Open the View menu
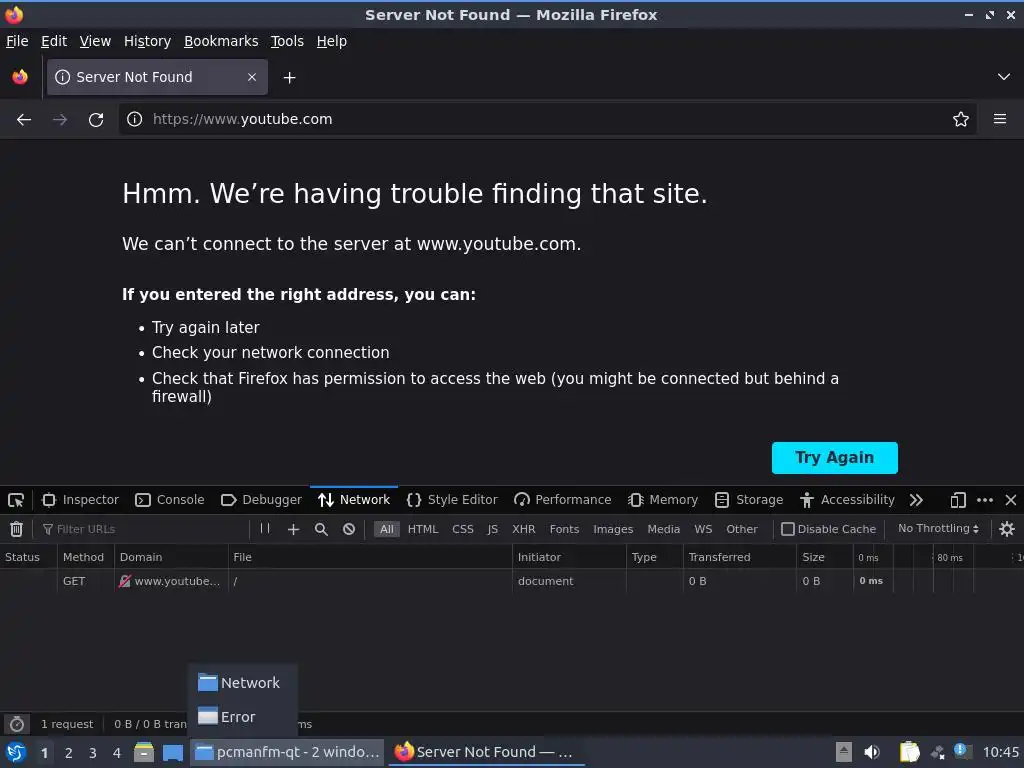 point(95,41)
